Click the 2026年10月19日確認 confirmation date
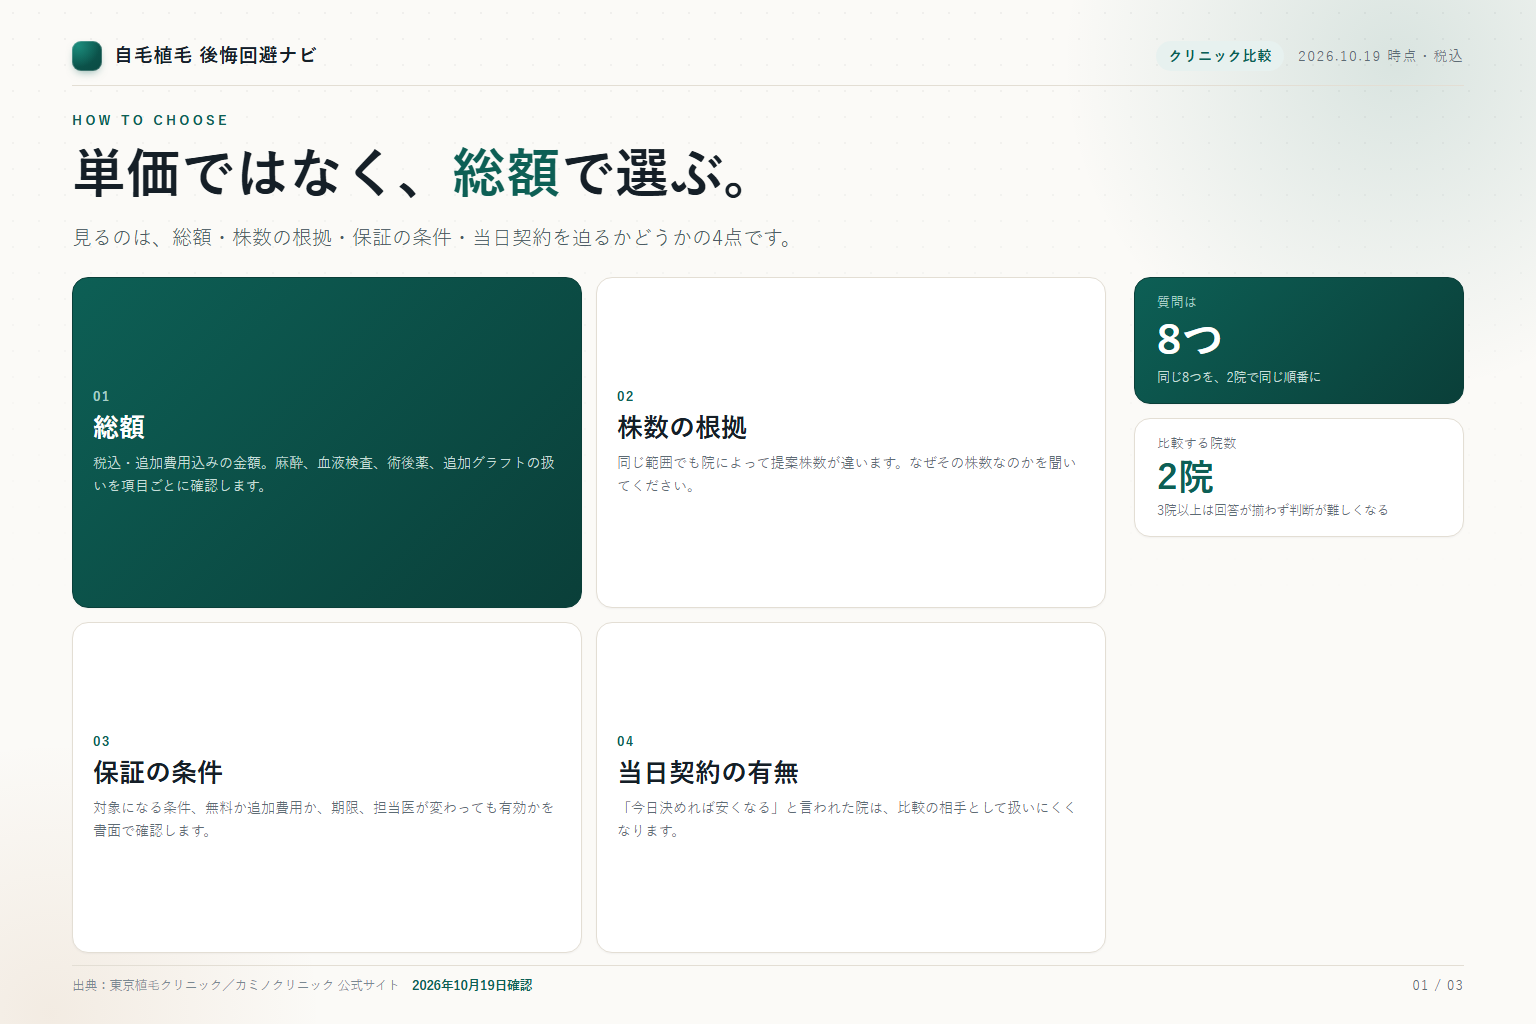This screenshot has height=1024, width=1536. click(472, 985)
